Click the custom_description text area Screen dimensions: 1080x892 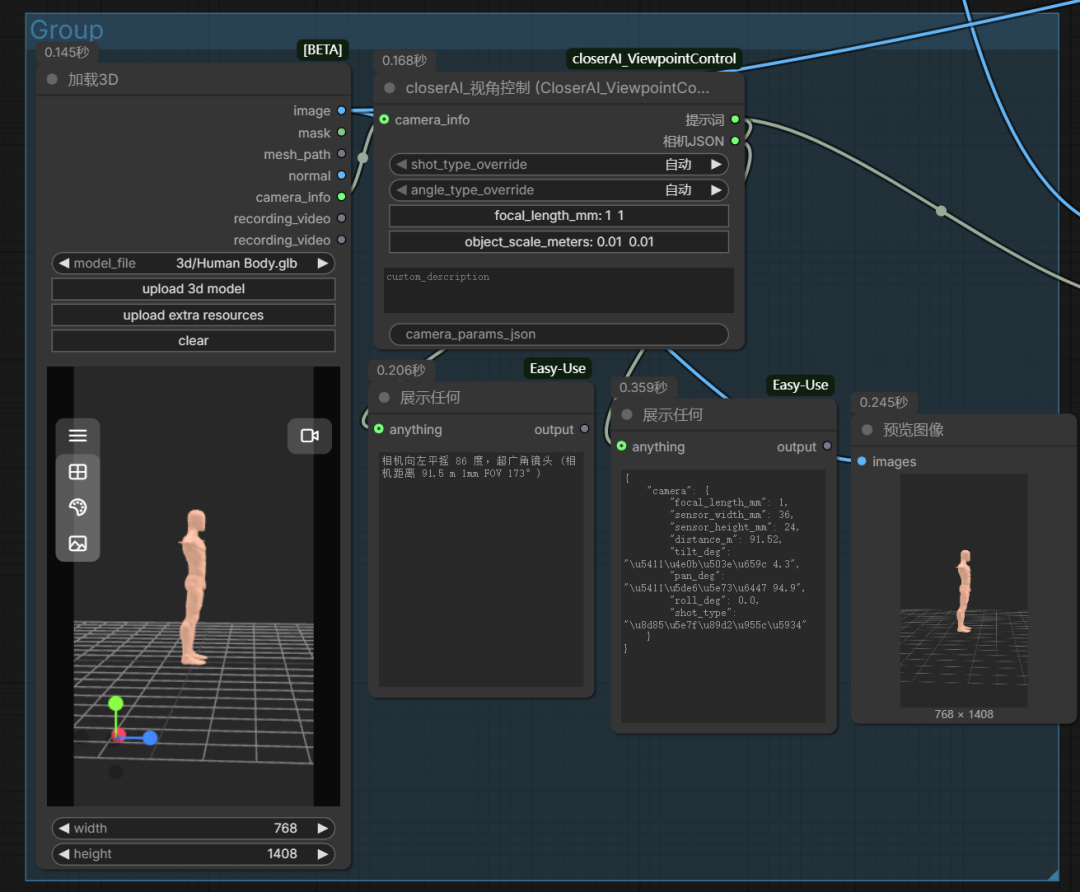[559, 290]
